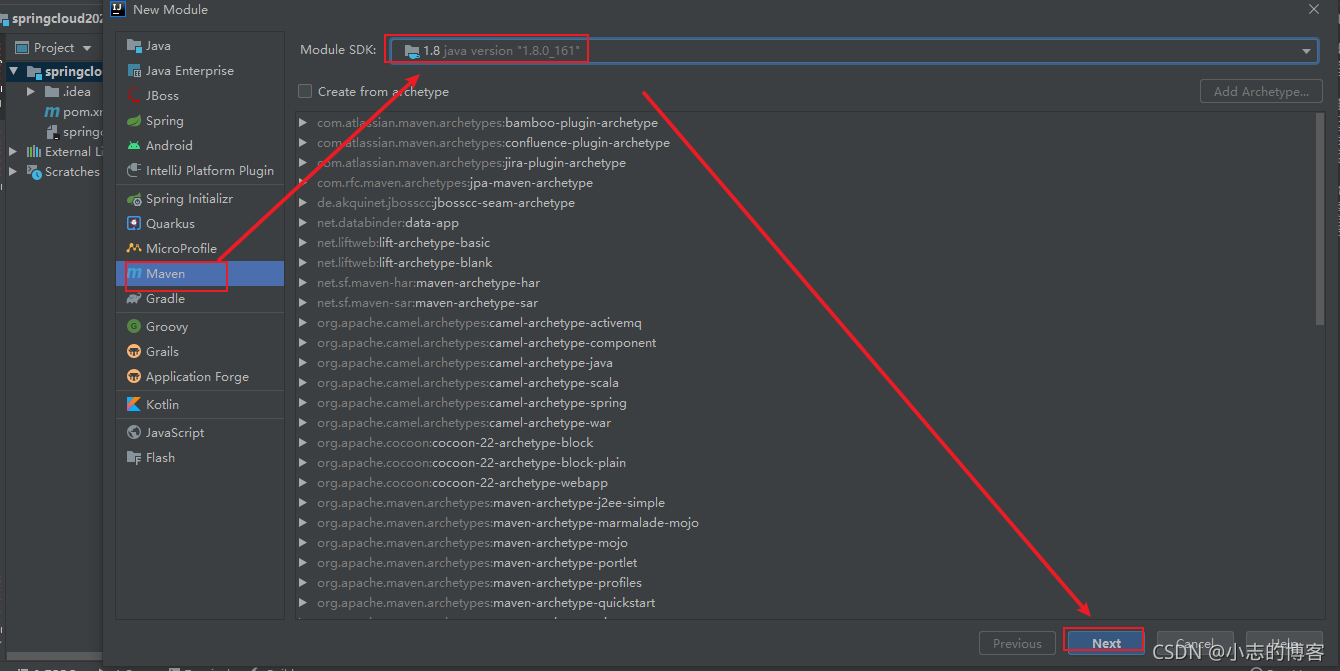Select Kotlin module type
The height and width of the screenshot is (671, 1340).
click(x=200, y=405)
